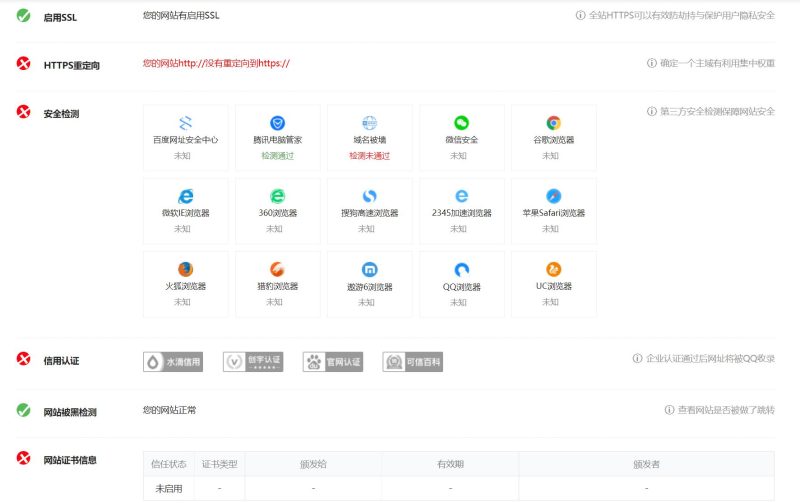The width and height of the screenshot is (800, 503).
Task: Click the 检测通过 status under 腾讯电脑管家
Action: click(x=278, y=156)
